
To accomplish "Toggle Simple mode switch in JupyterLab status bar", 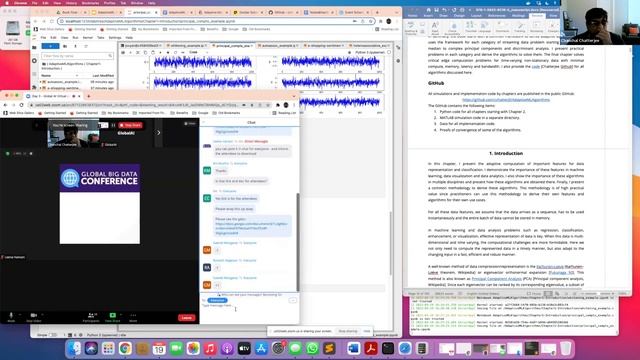I will (x=53, y=335).
